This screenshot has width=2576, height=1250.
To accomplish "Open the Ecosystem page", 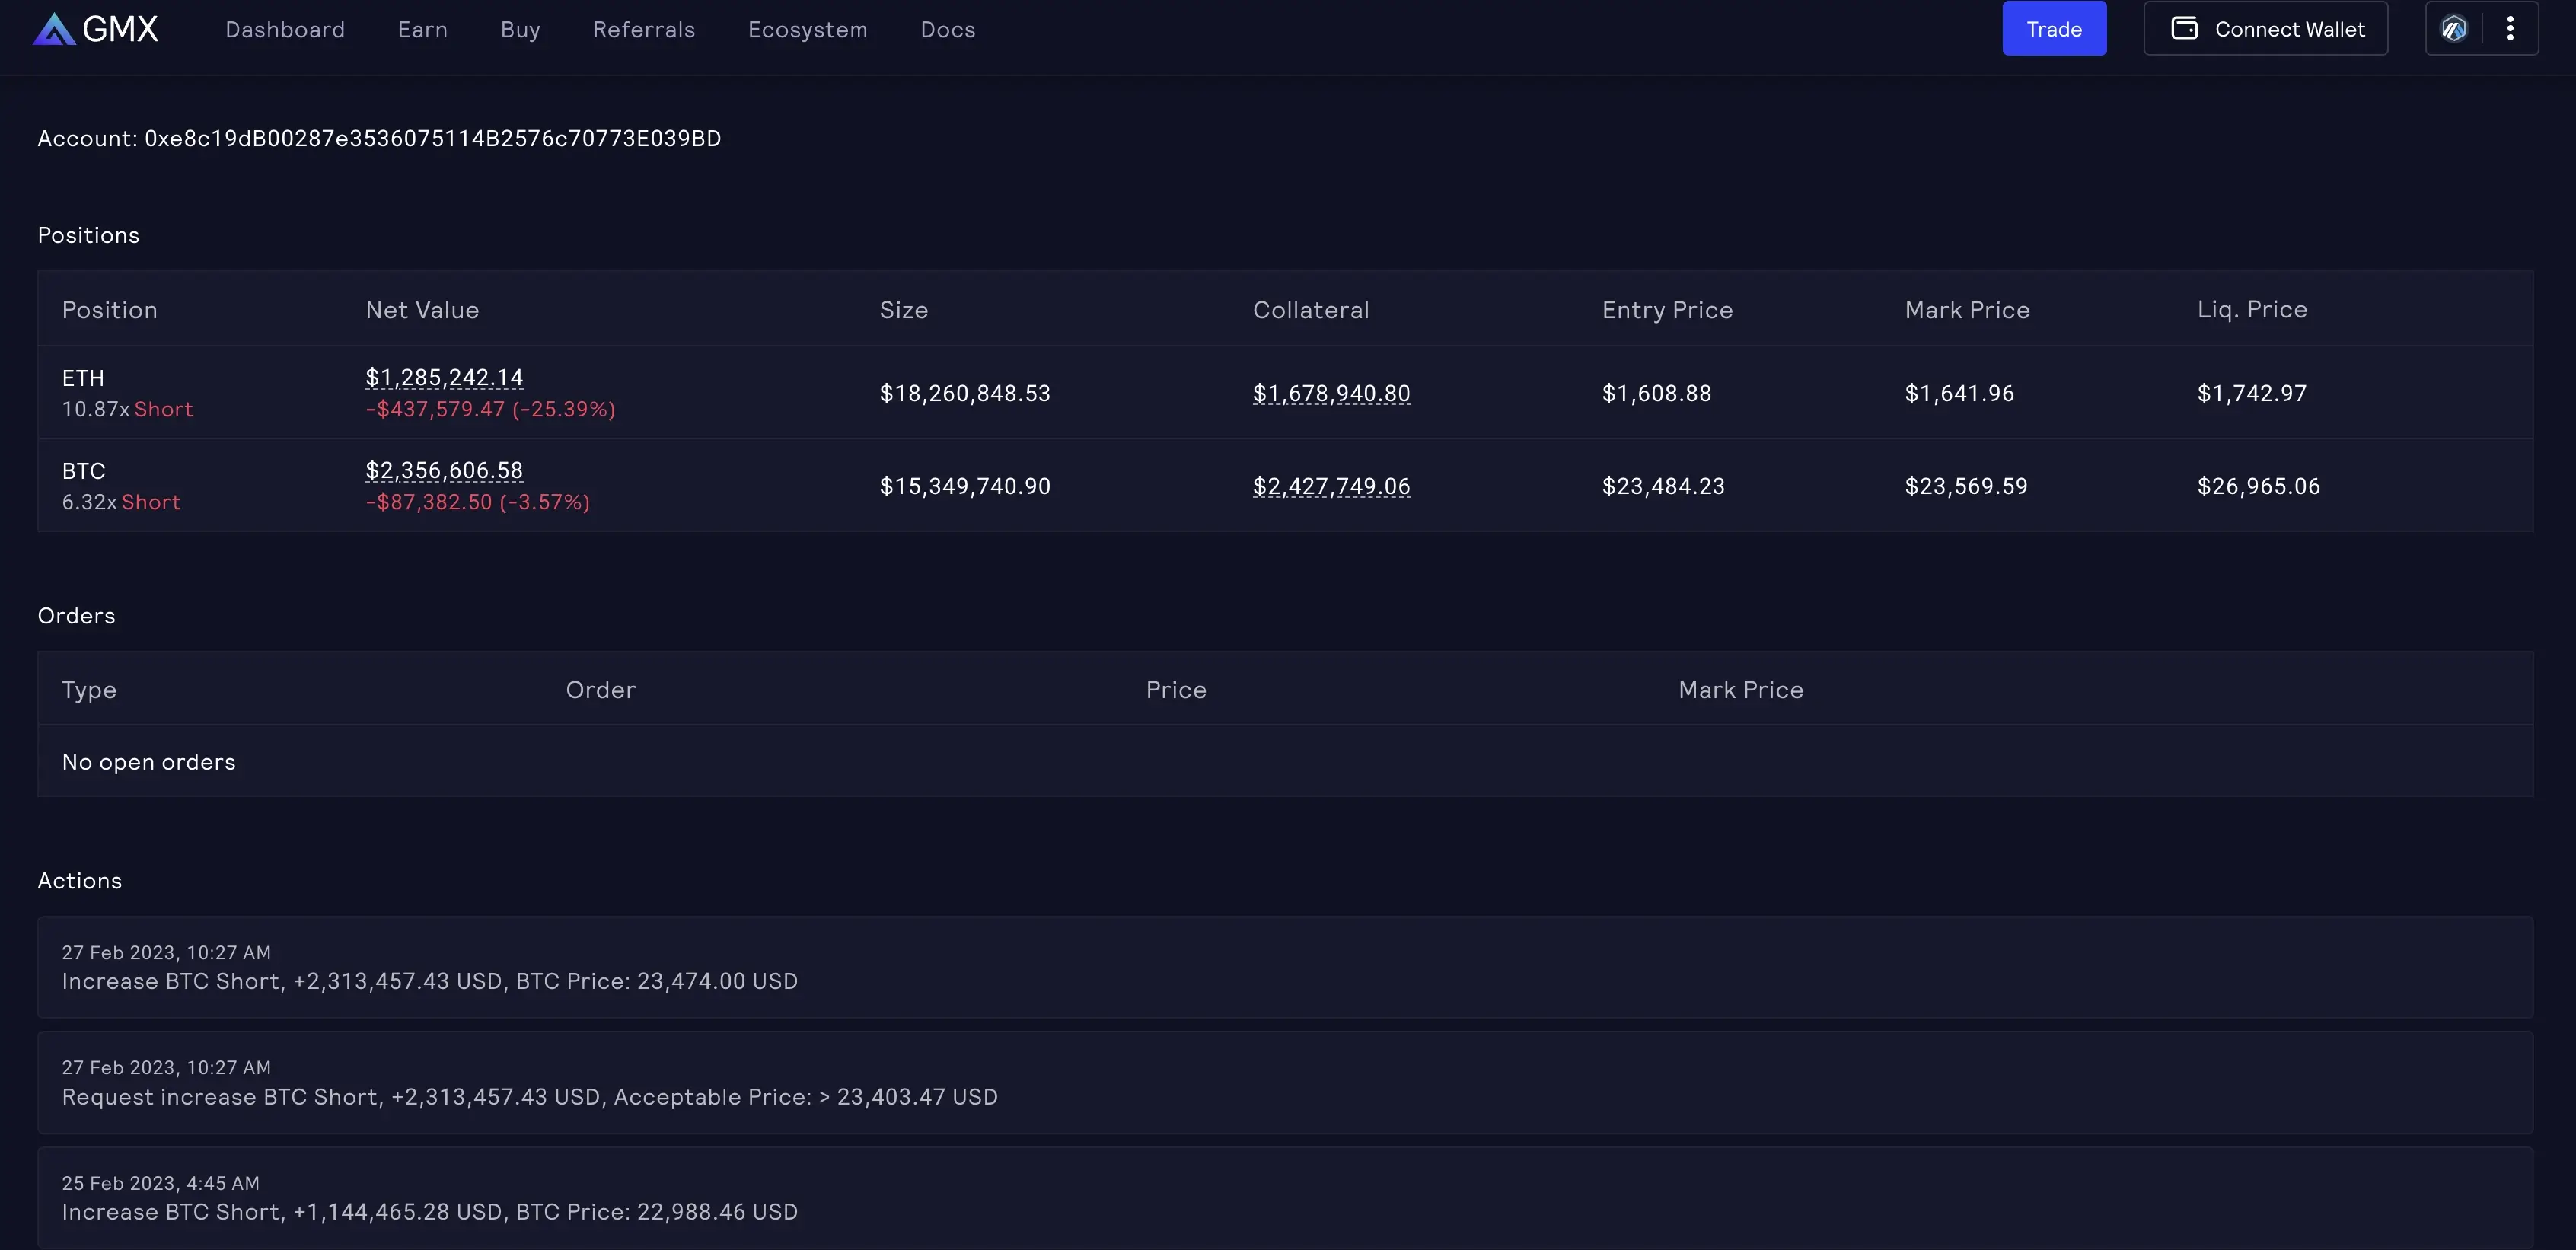I will (807, 30).
